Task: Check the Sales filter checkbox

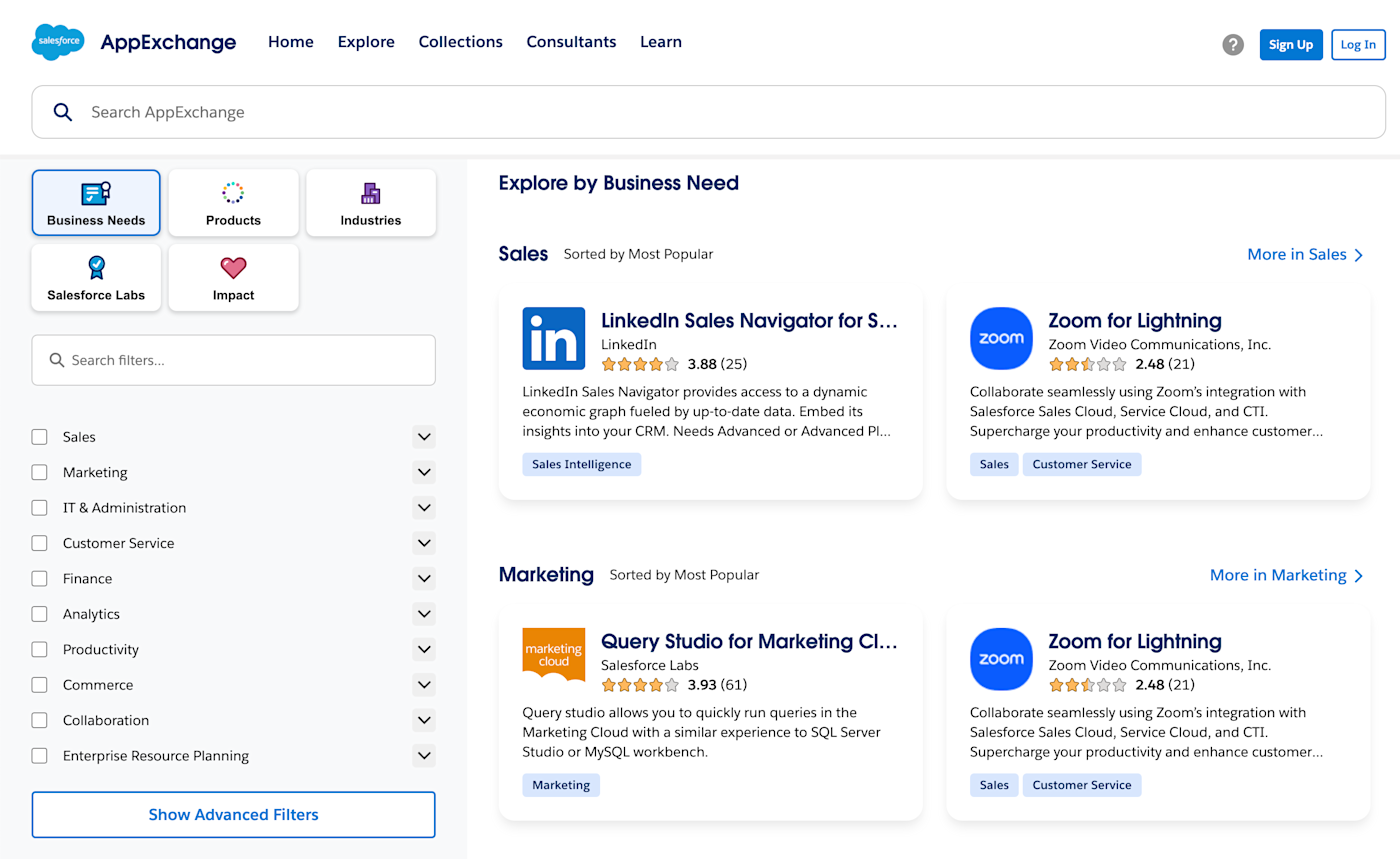Action: (x=40, y=437)
